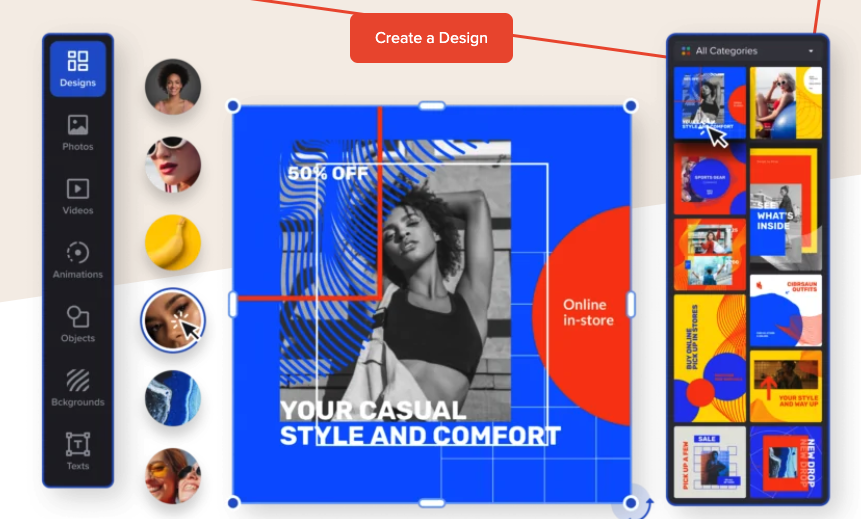Select the blue marble texture circle
Viewport: 861px width, 519px height.
[173, 398]
